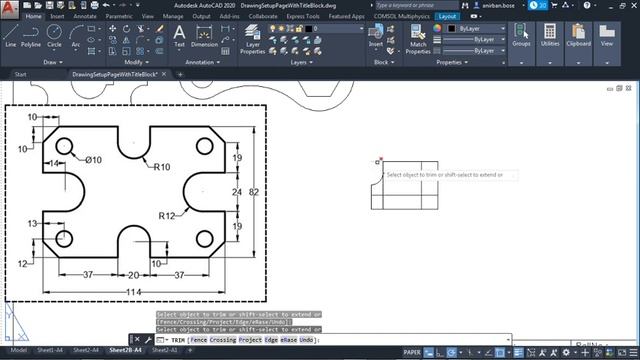Click Match Properties tool

[418, 39]
